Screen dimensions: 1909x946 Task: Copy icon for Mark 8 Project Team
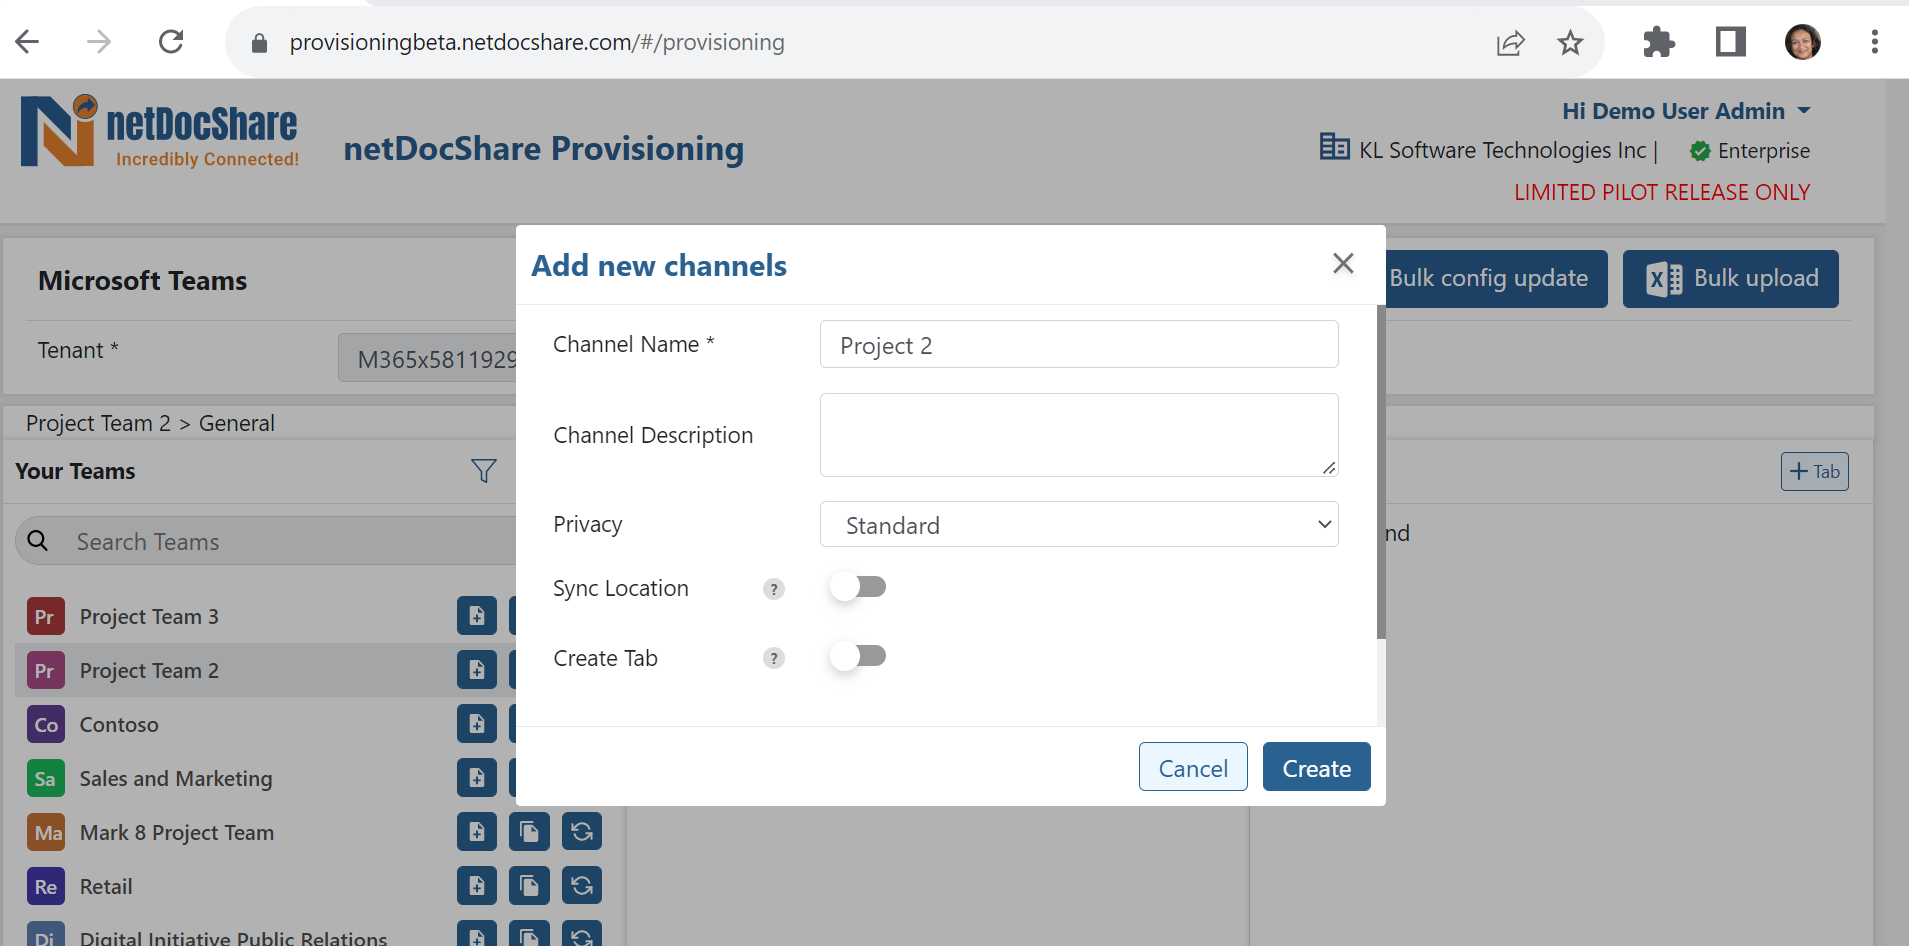pos(529,832)
